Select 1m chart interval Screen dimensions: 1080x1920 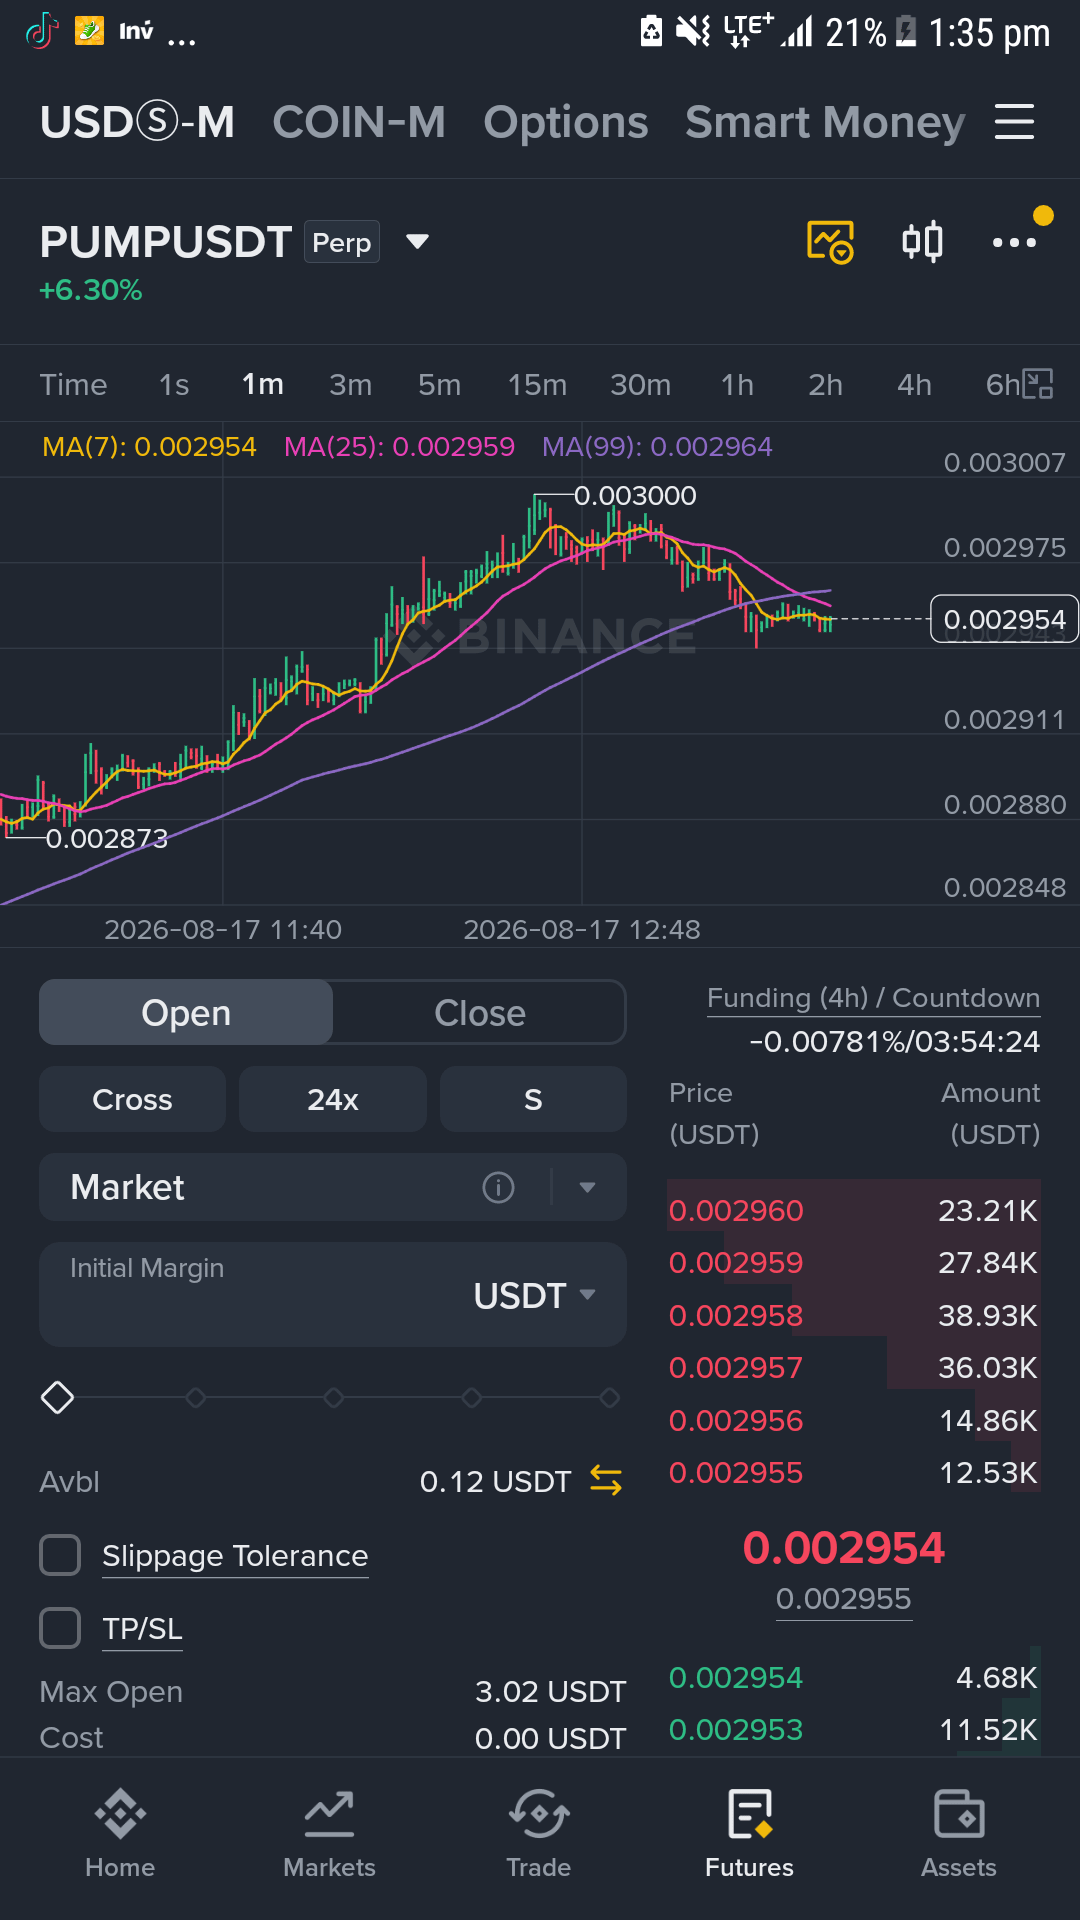pos(263,384)
